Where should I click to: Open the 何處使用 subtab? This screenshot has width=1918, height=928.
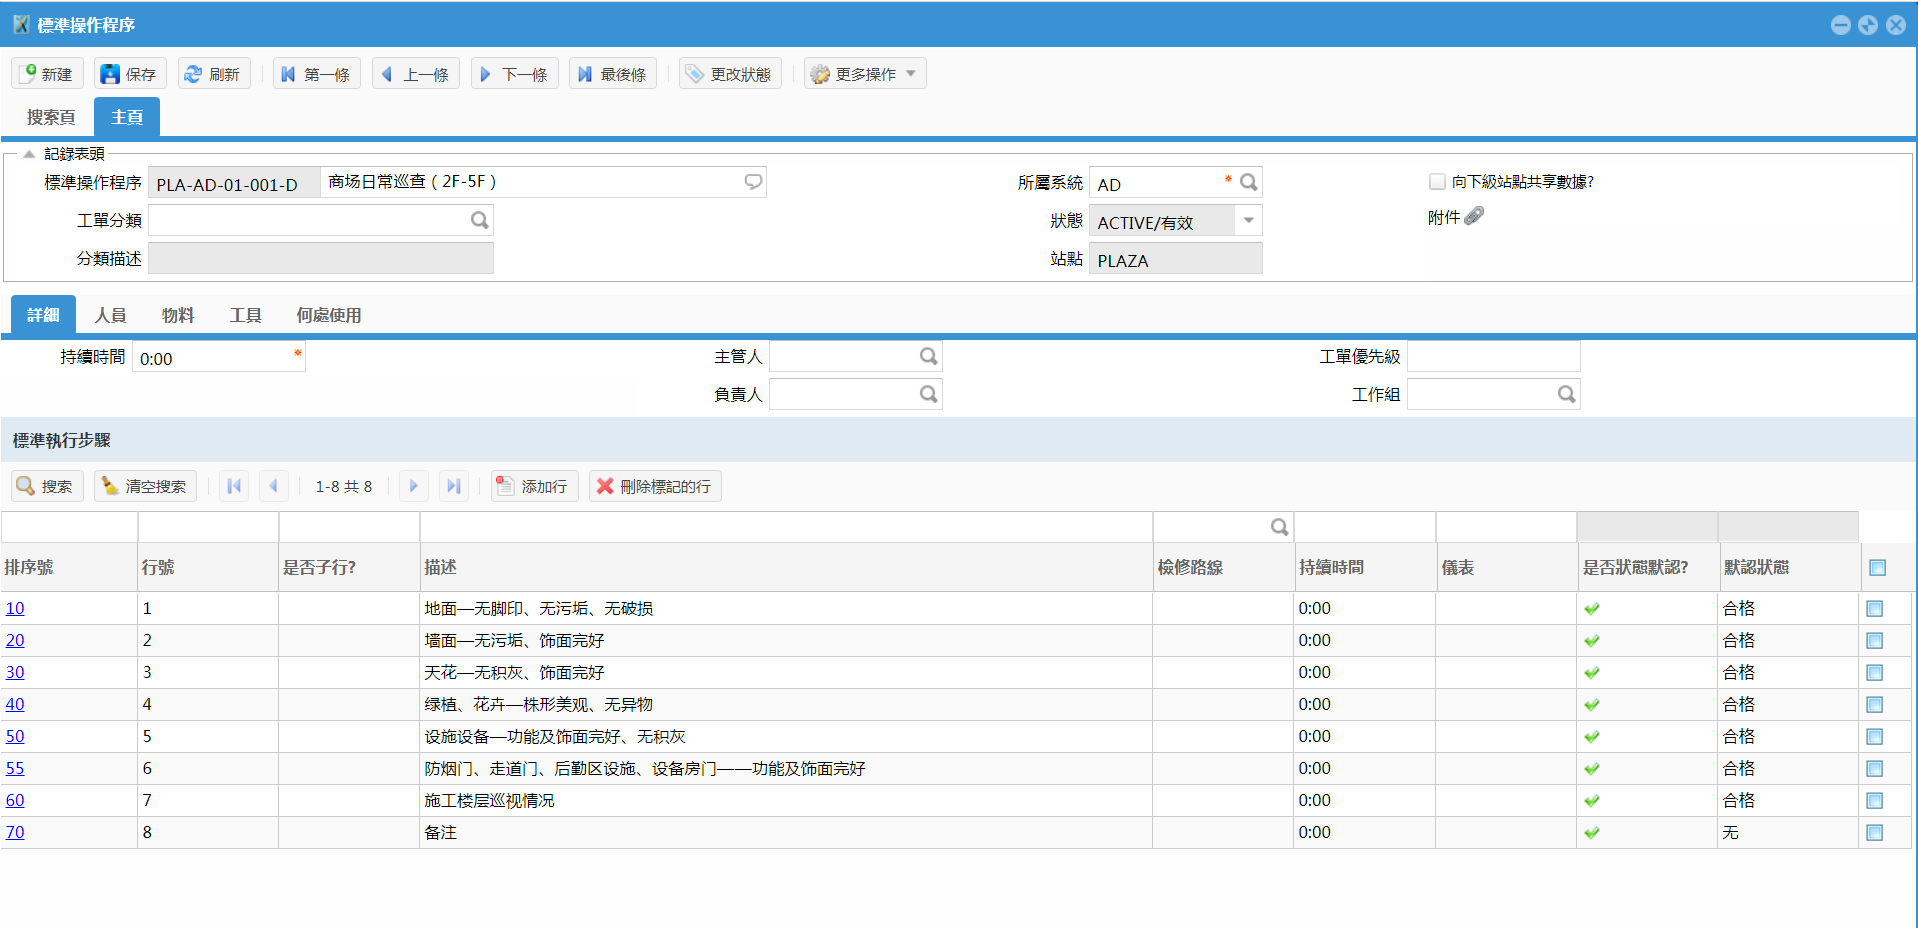pyautogui.click(x=328, y=315)
